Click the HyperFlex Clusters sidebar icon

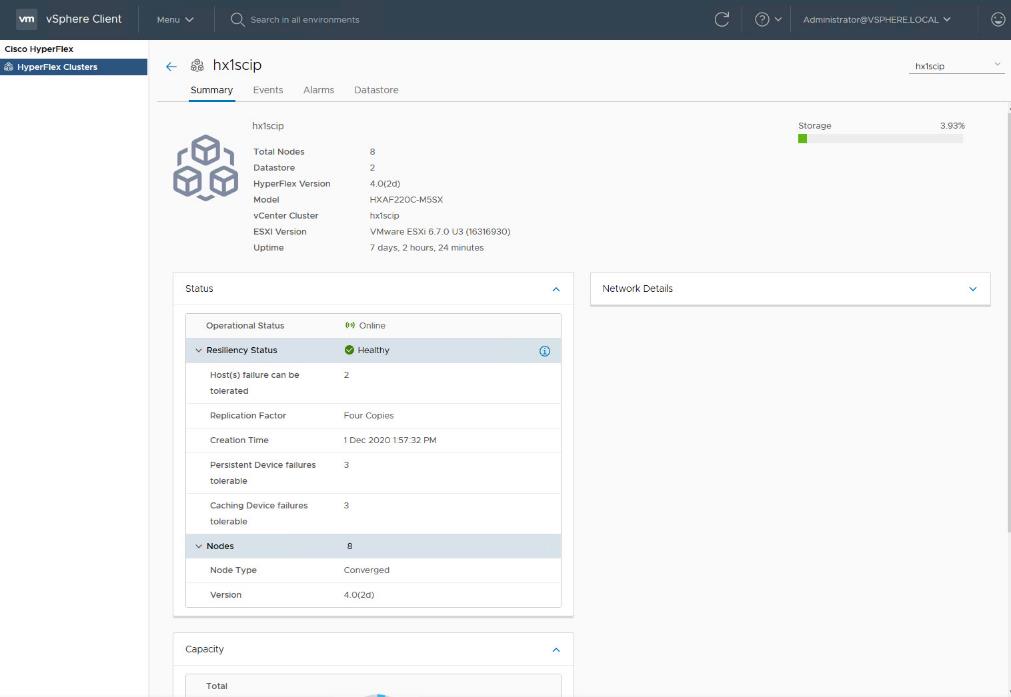tap(9, 67)
